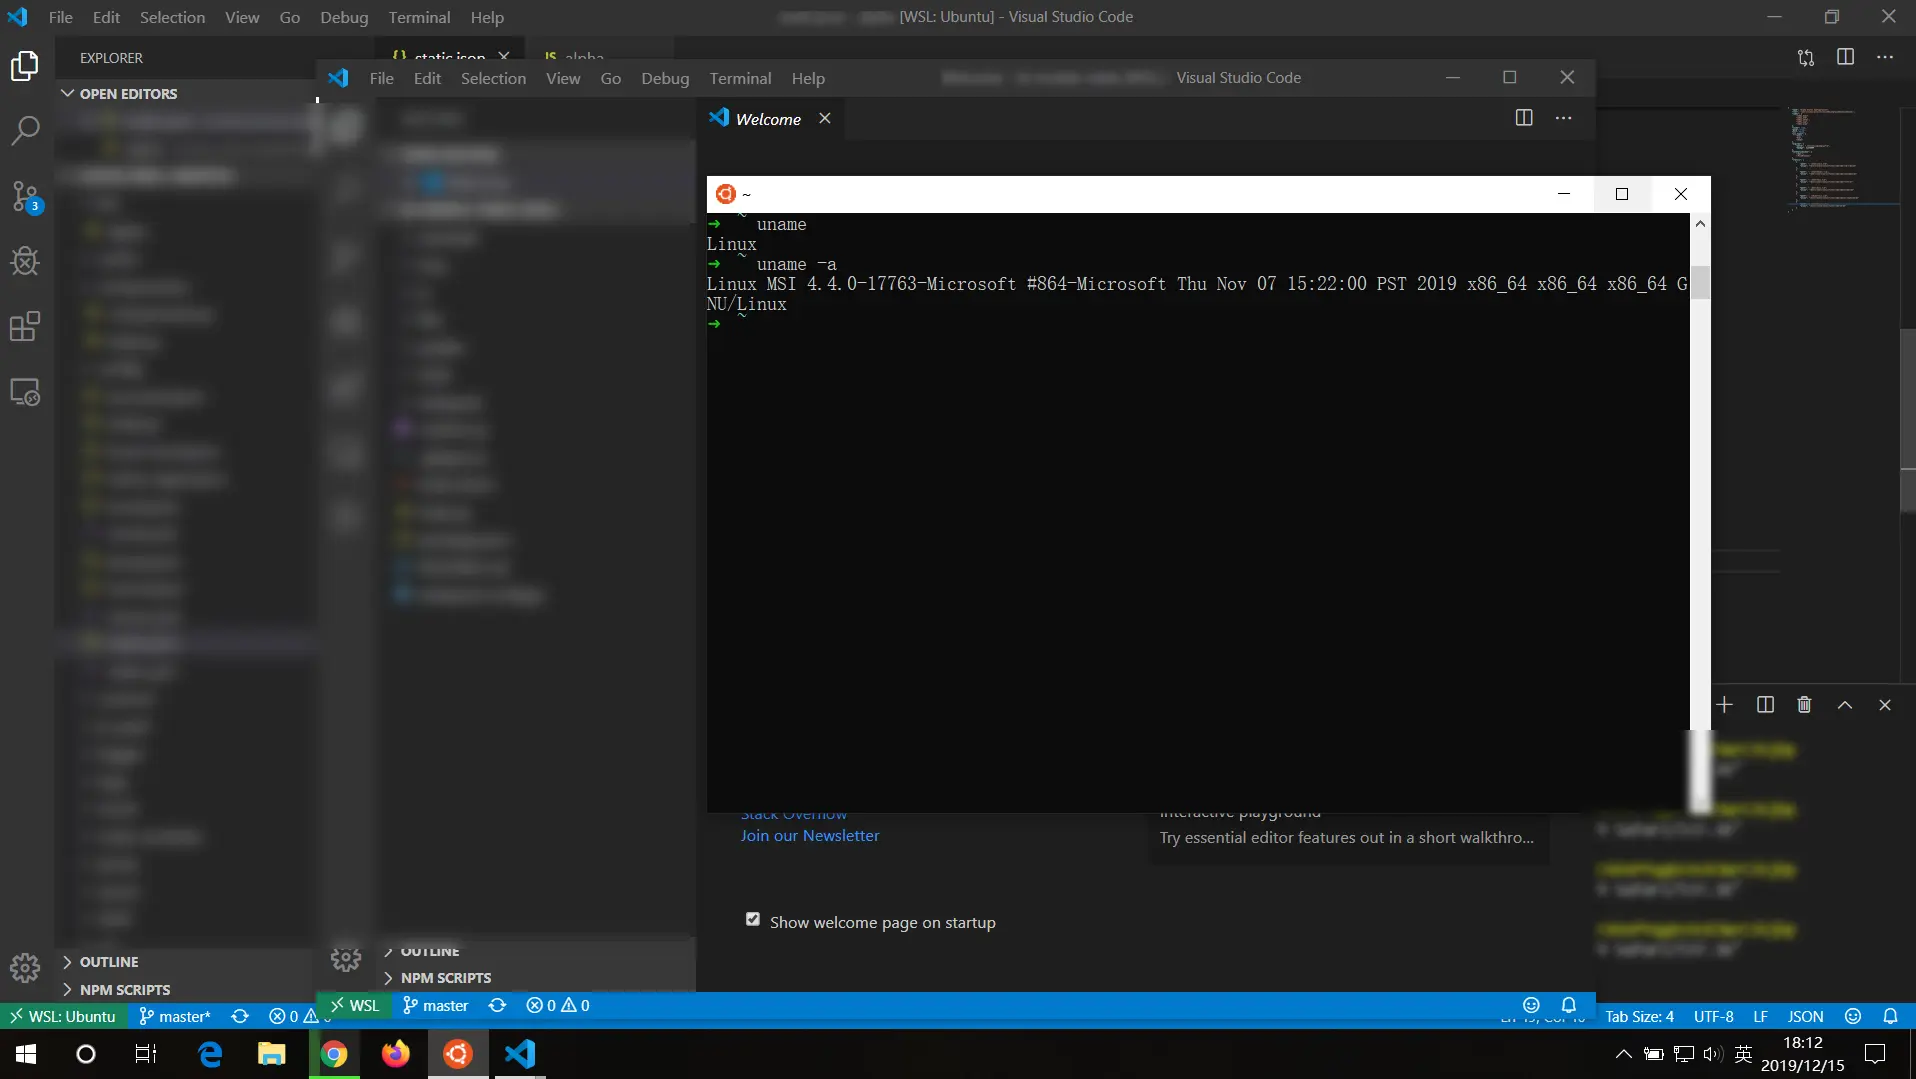Split the terminal in the back window's panel
Viewport: 1916px width, 1079px height.
tap(1766, 705)
